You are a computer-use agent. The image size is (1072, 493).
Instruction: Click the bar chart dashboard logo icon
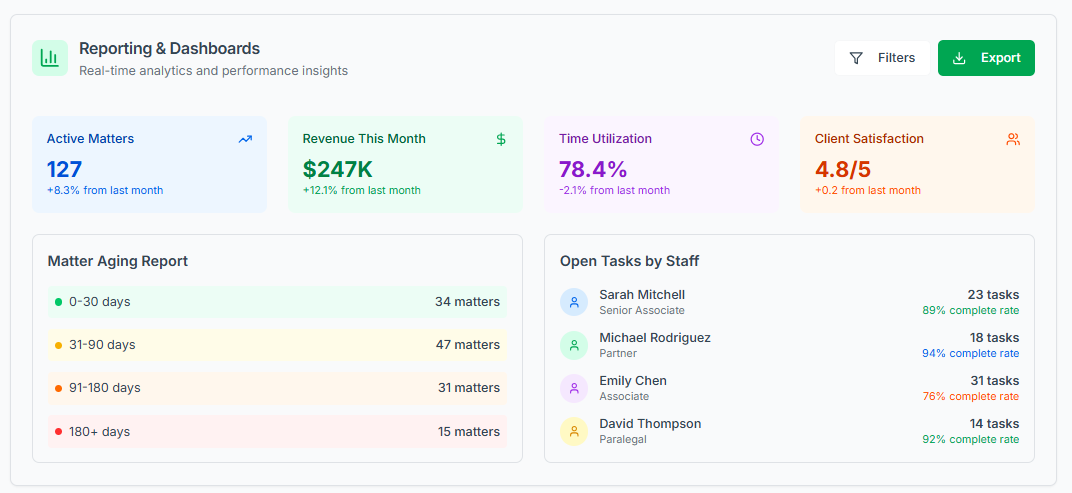tap(49, 58)
